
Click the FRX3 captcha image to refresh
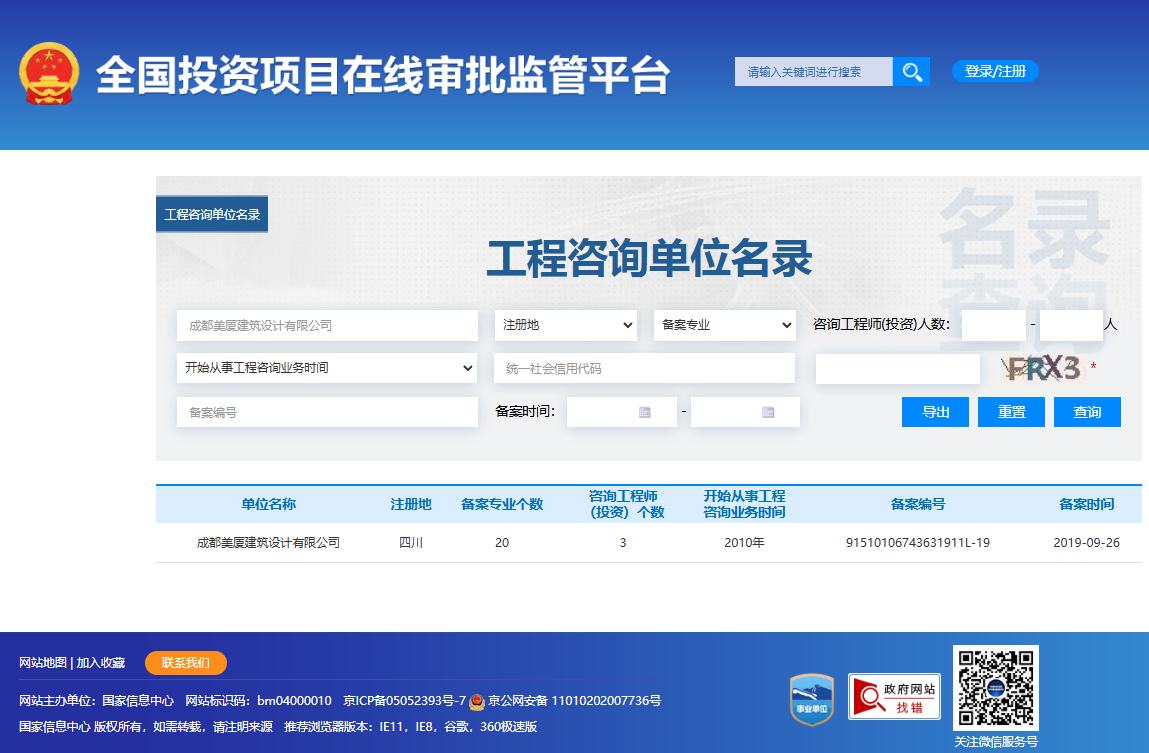(1042, 368)
